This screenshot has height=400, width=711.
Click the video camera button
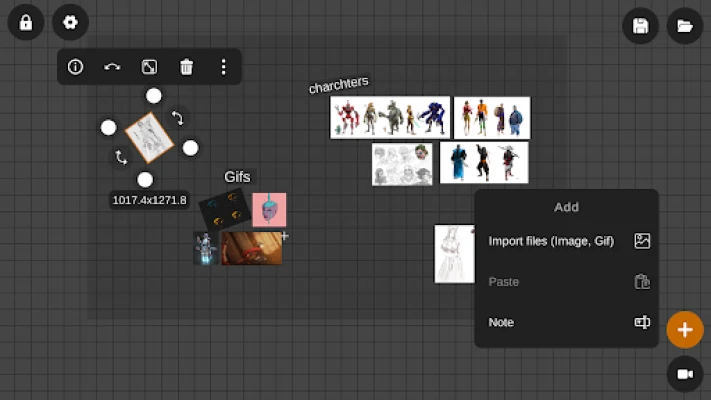pos(685,373)
